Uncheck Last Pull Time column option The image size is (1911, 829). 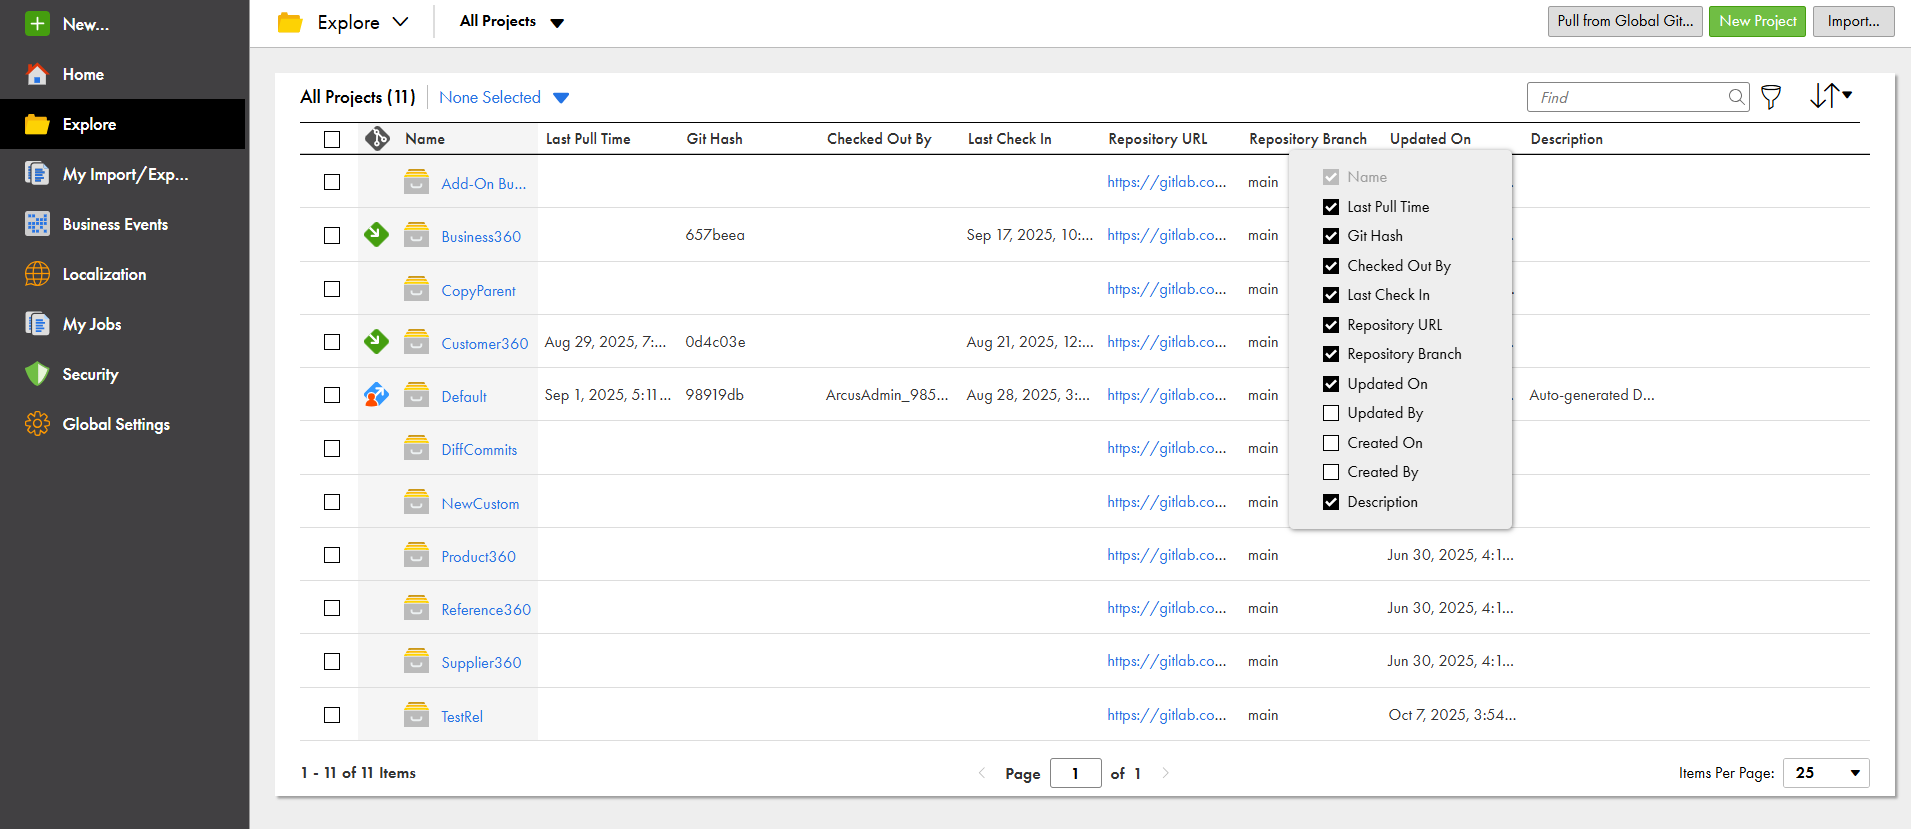pyautogui.click(x=1331, y=207)
